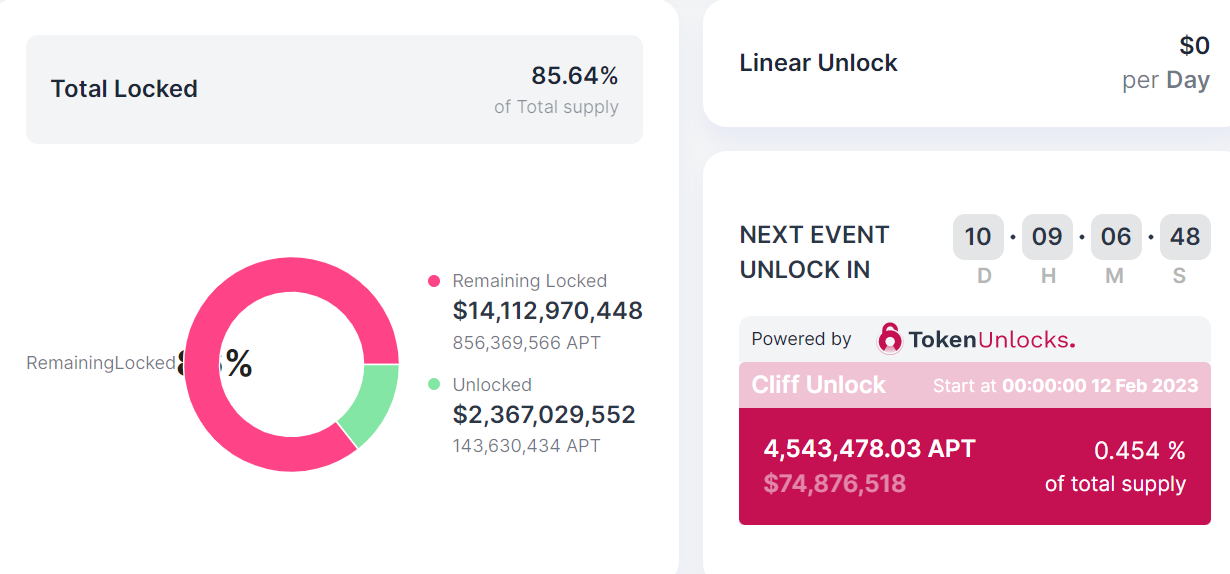
Task: Click the green Unlocked legend dot
Action: [x=434, y=384]
